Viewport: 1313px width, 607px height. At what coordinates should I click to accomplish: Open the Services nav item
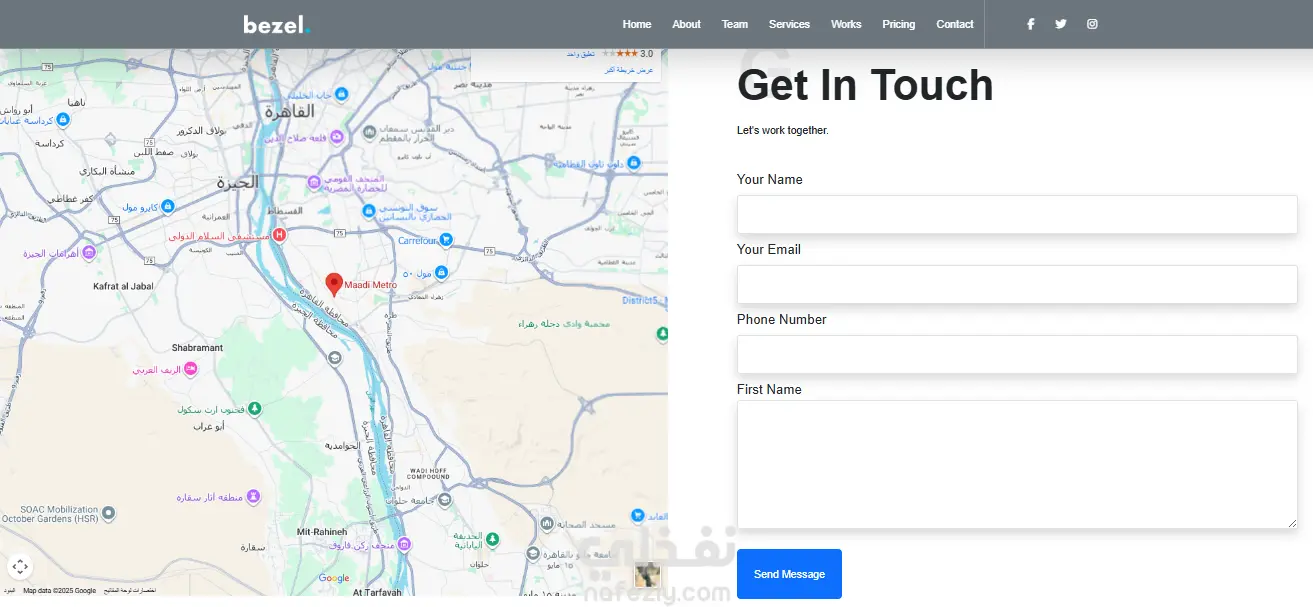point(789,24)
